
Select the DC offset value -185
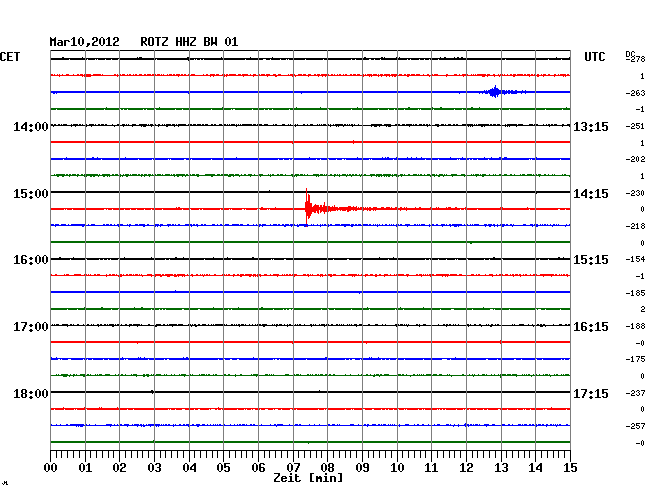[635, 293]
